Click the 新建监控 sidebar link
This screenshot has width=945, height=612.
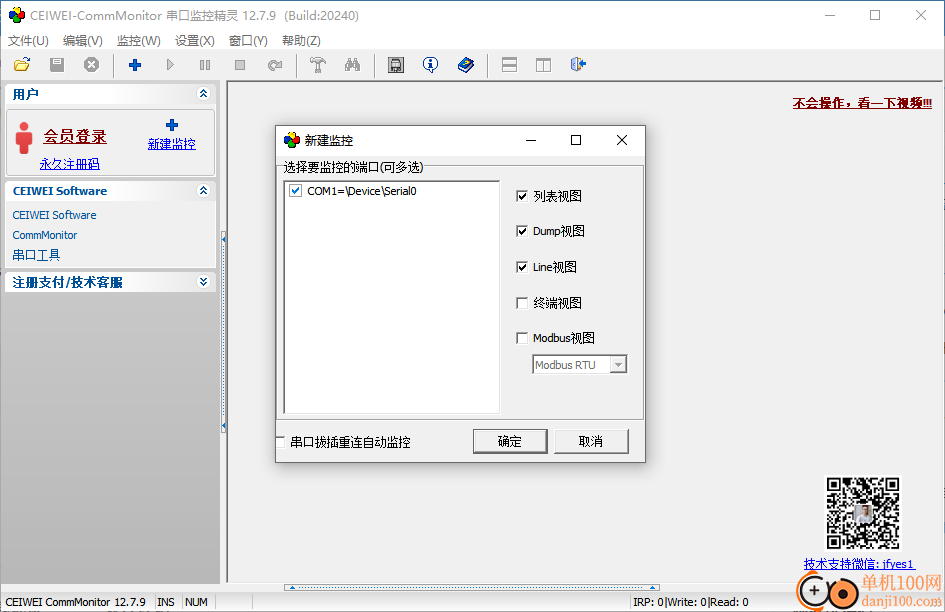point(172,144)
